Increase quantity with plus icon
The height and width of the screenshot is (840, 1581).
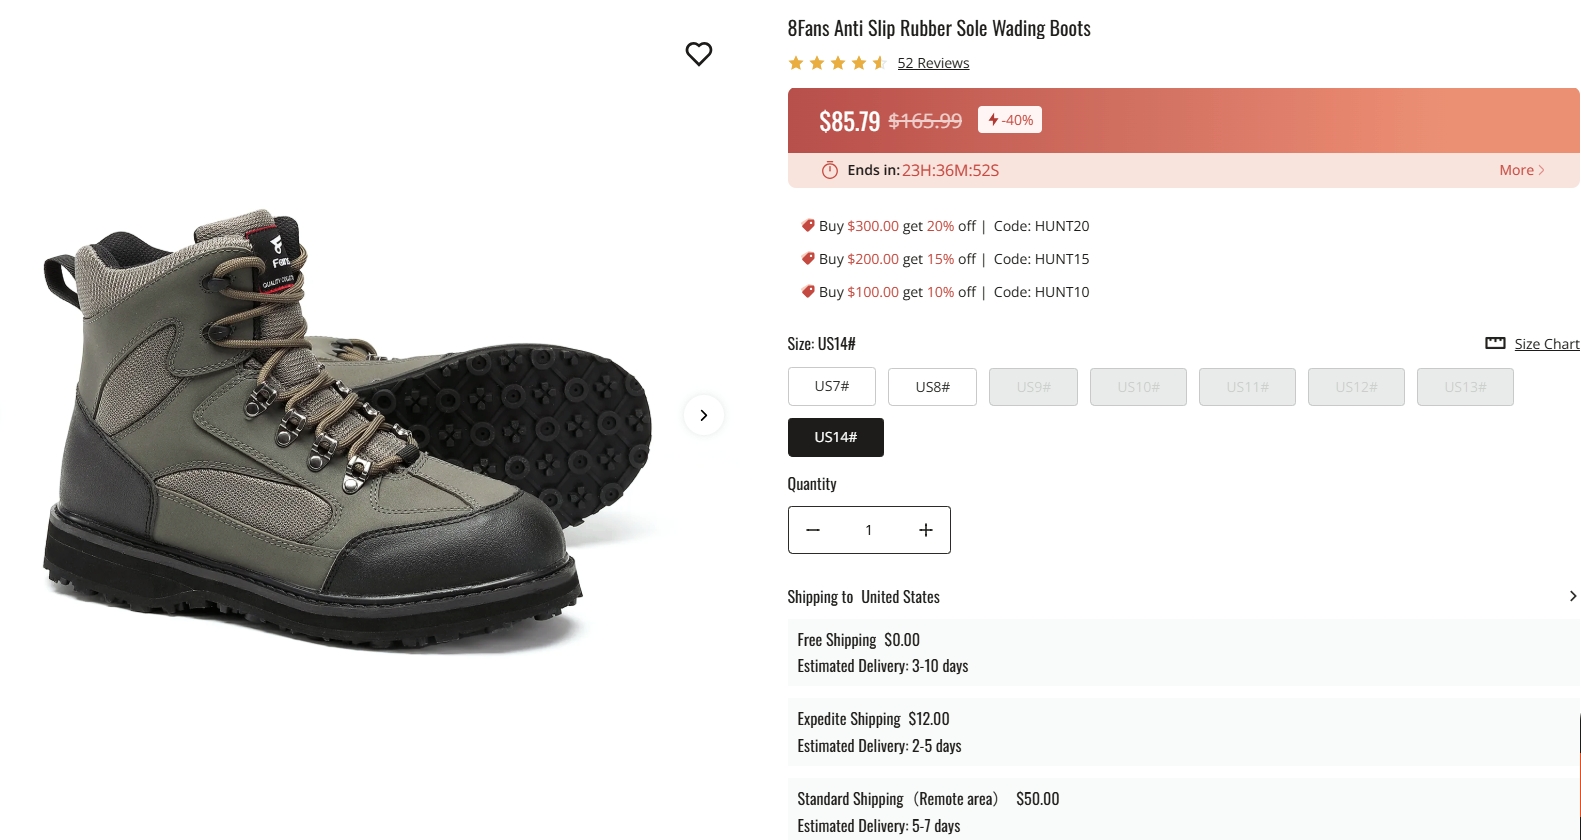click(x=926, y=530)
